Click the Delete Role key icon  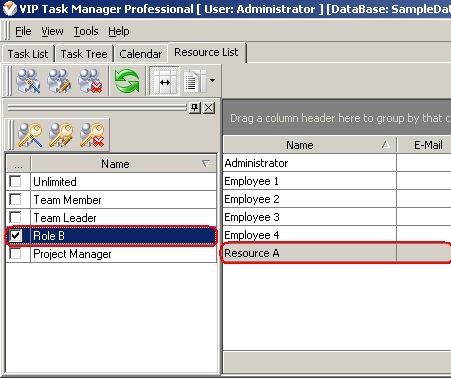(x=92, y=135)
